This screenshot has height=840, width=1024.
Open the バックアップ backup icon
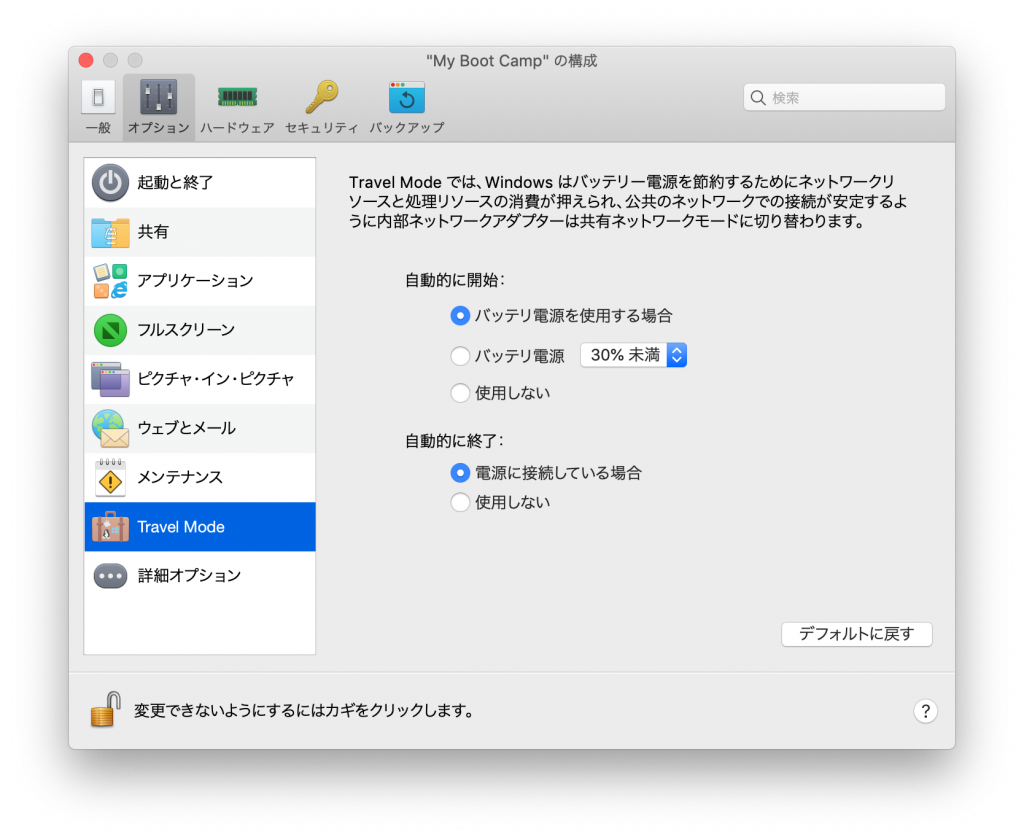[x=407, y=97]
